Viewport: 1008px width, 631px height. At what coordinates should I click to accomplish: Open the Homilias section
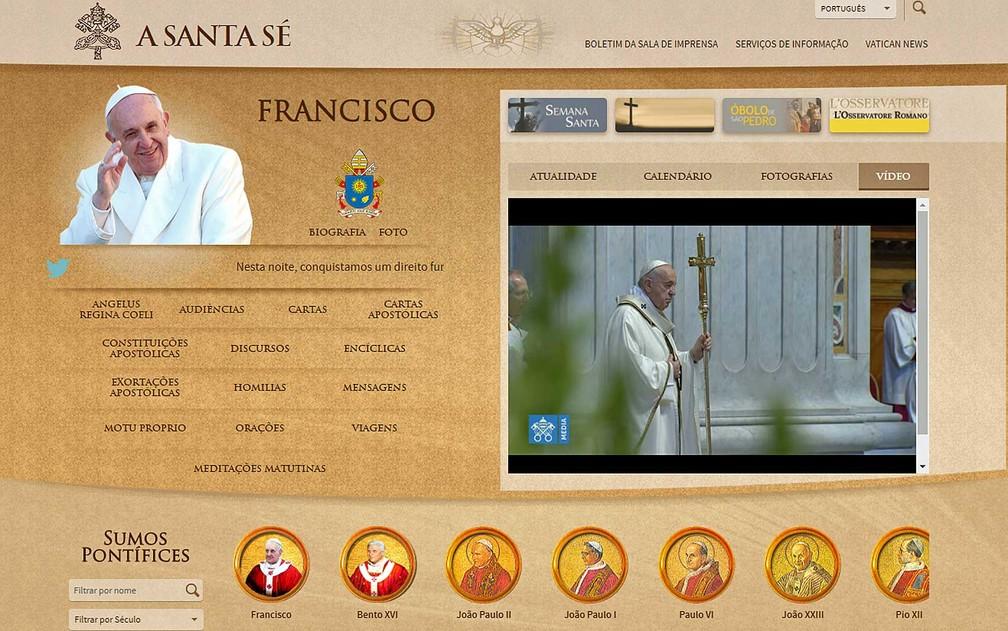(x=260, y=387)
